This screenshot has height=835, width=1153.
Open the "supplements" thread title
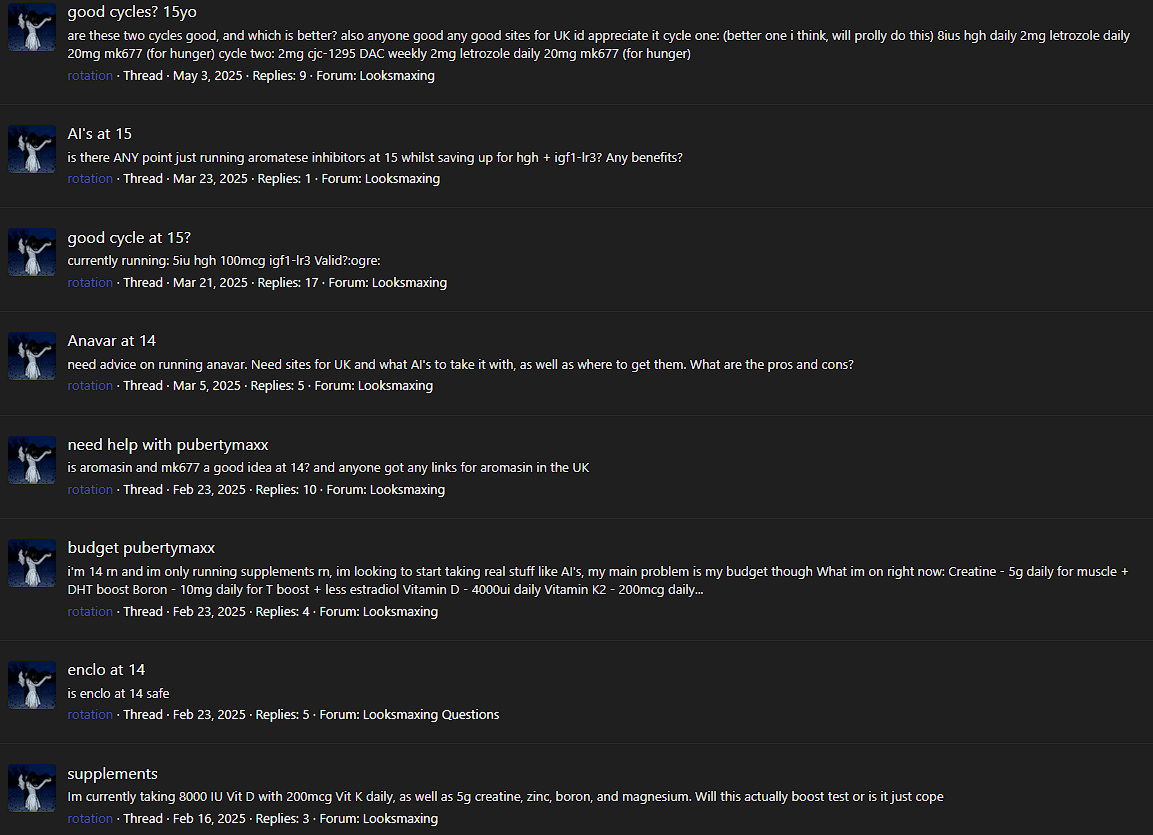[x=113, y=774]
